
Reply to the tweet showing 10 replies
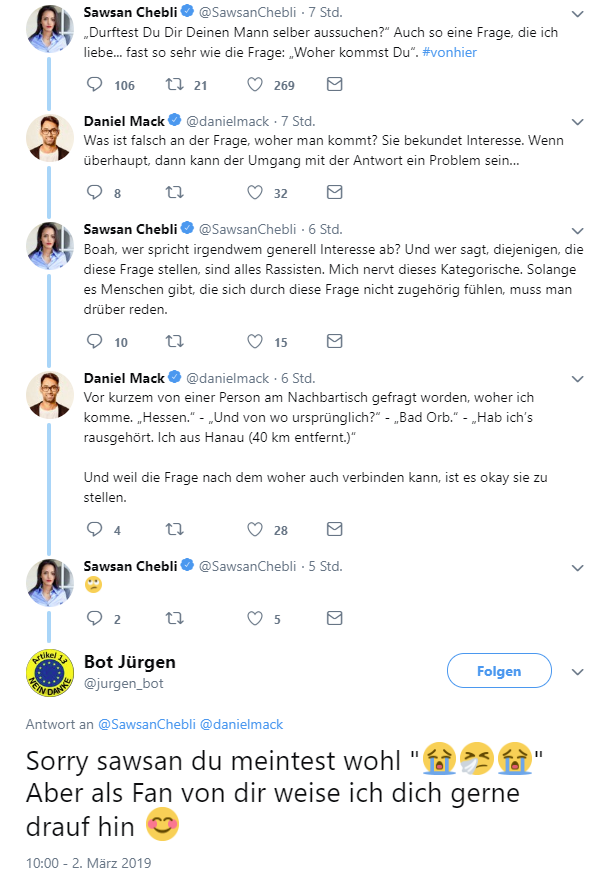coord(94,341)
